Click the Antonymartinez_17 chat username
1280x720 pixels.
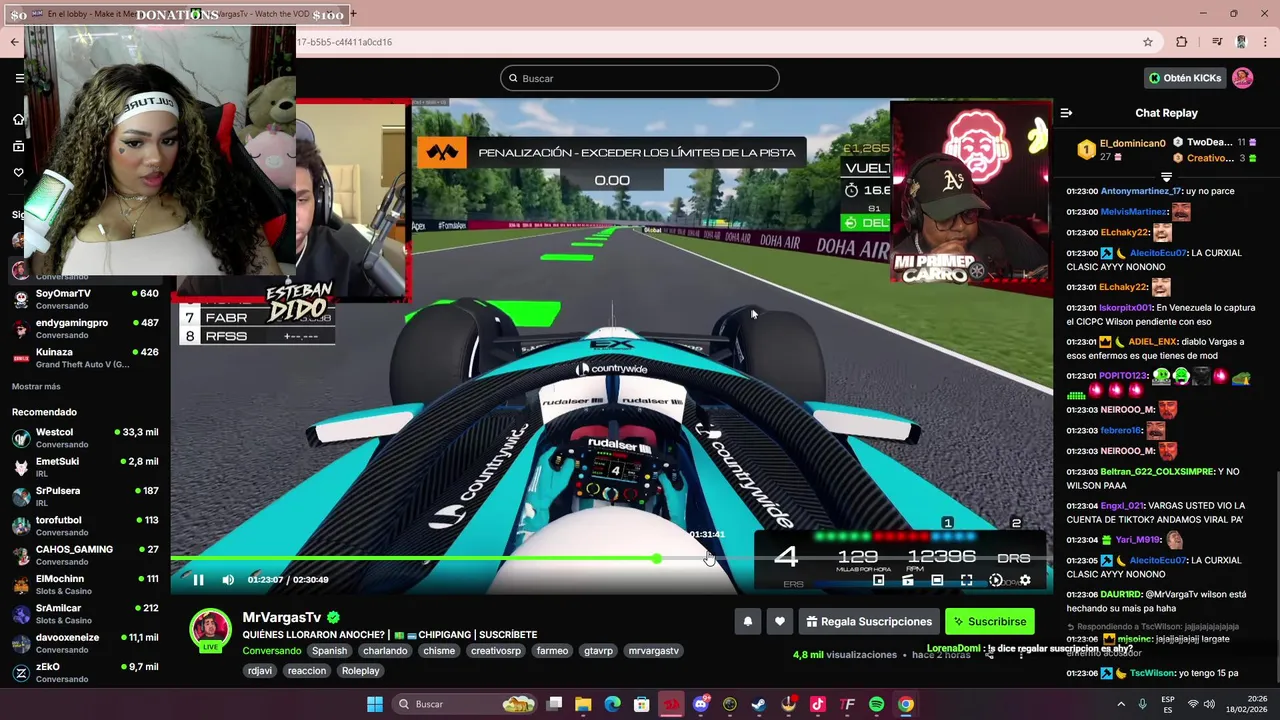pos(1141,191)
